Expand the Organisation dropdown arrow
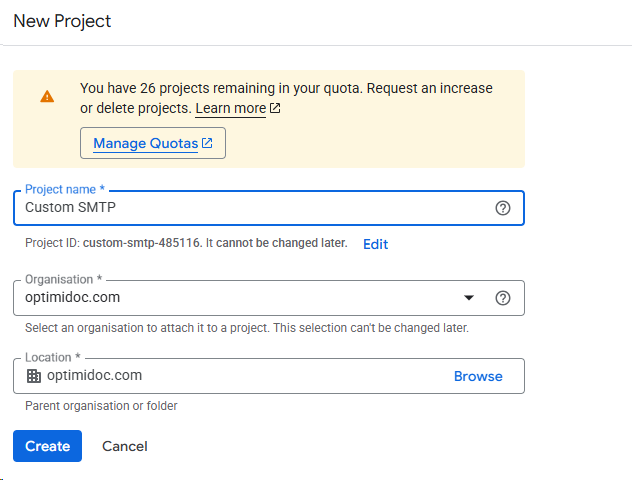 [469, 298]
